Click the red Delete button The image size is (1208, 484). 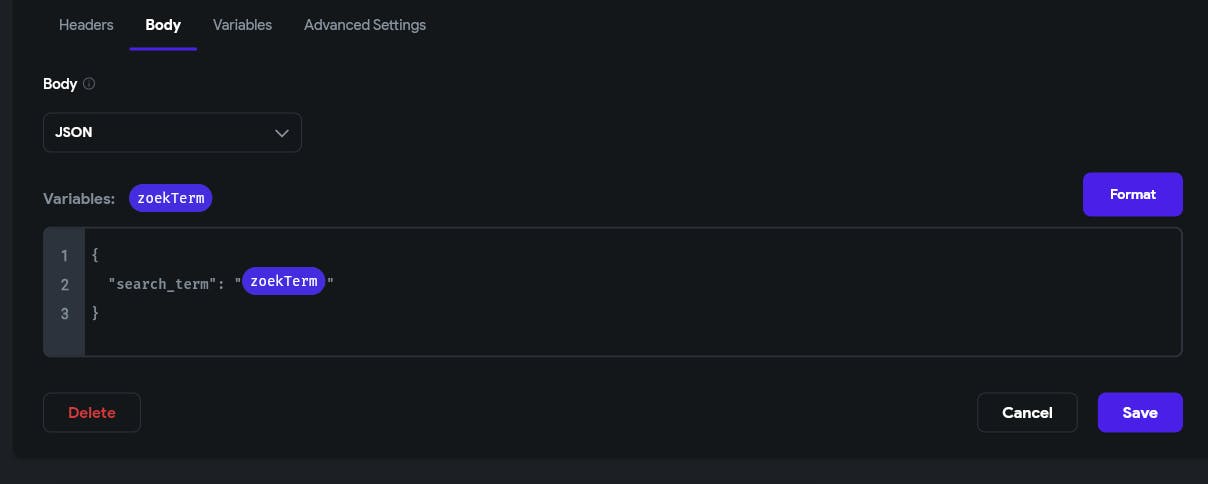pyautogui.click(x=92, y=412)
